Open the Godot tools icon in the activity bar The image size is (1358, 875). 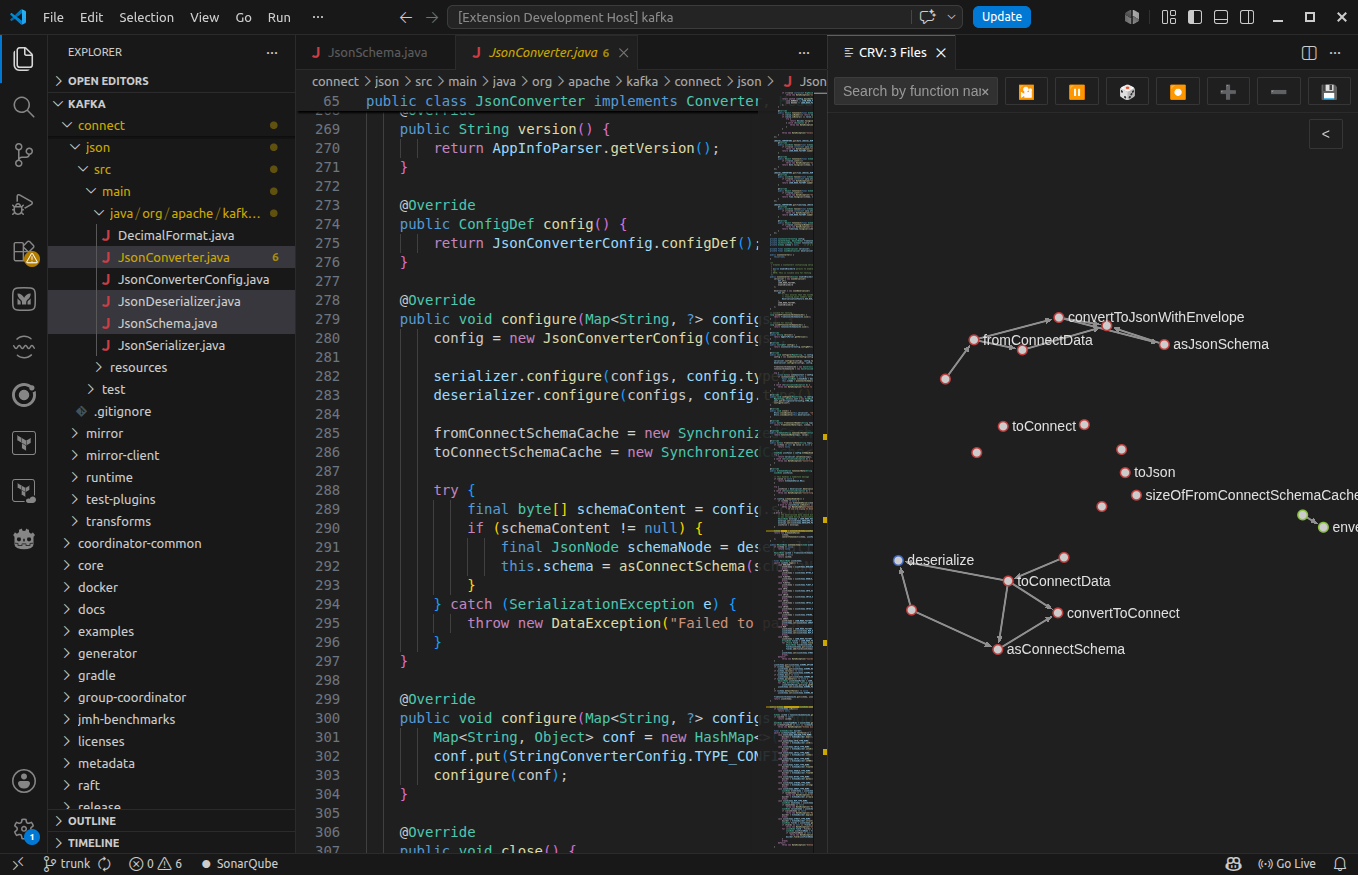23,539
